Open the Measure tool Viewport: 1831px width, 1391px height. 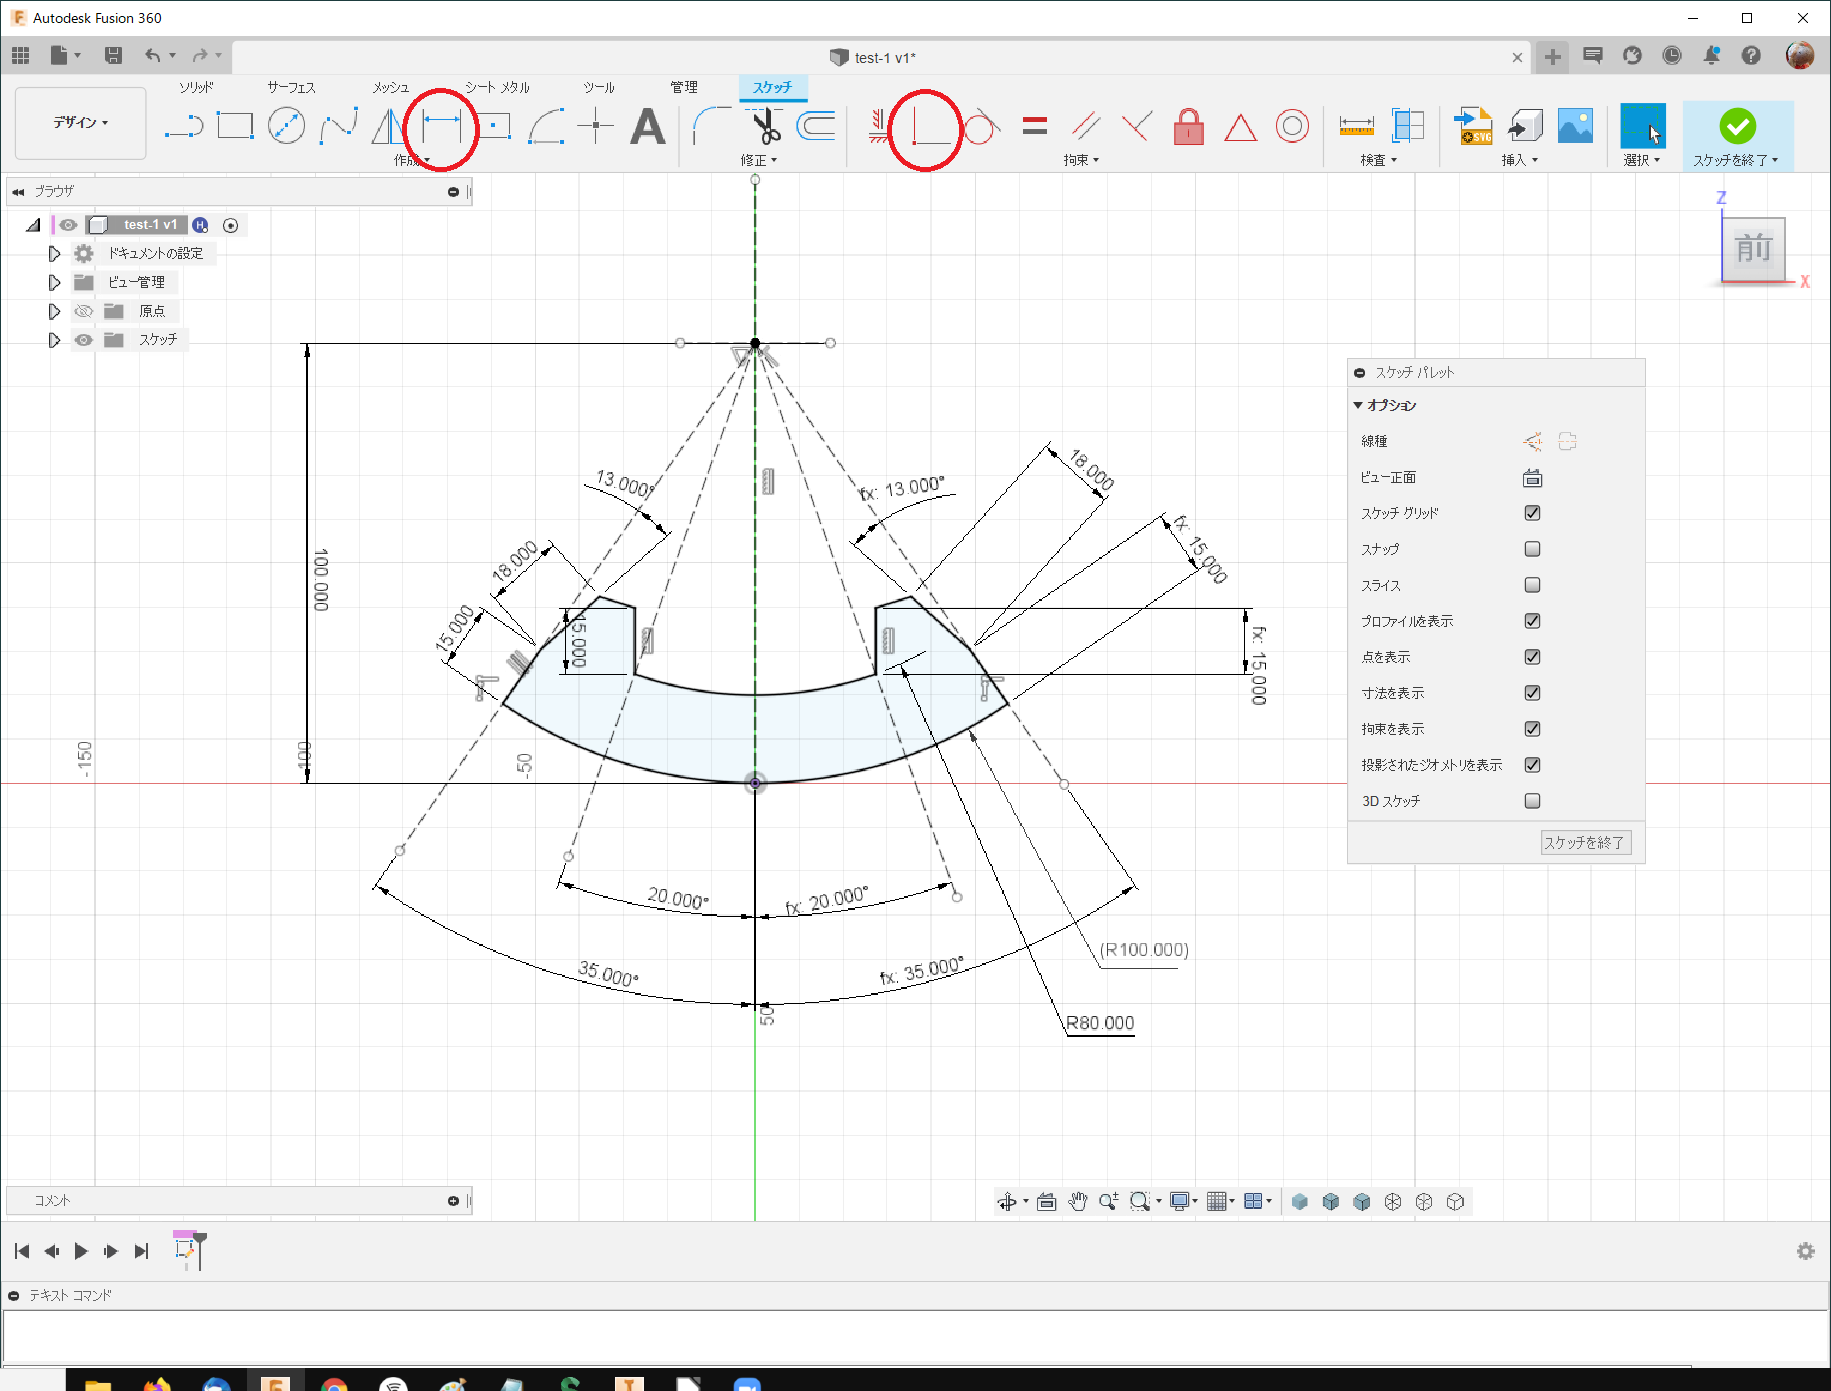[x=1356, y=127]
